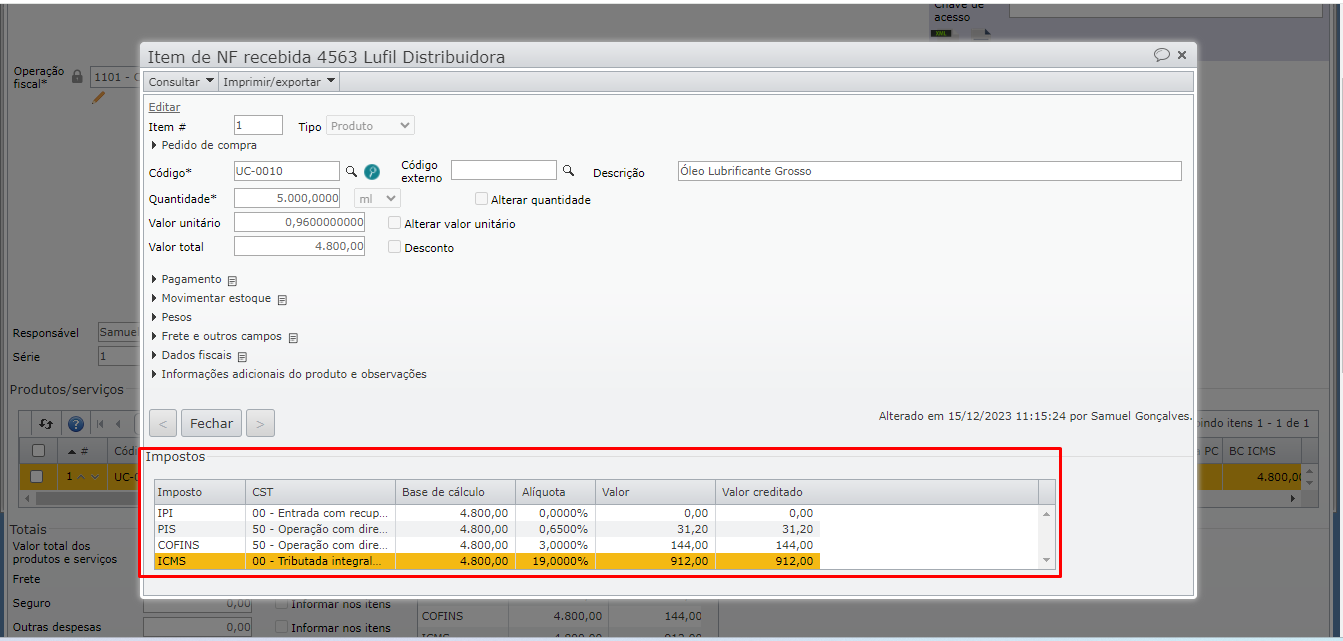Go to previous item with < button
Screen dimensions: 1343x641
pos(163,424)
